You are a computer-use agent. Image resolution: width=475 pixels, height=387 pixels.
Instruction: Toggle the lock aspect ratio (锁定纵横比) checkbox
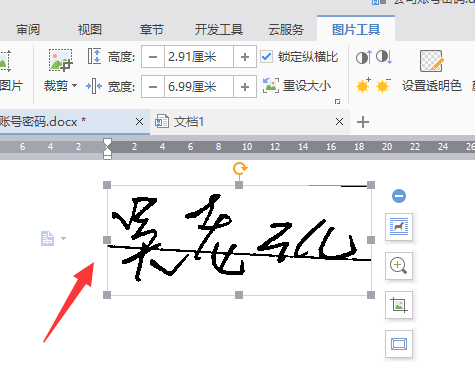point(266,57)
